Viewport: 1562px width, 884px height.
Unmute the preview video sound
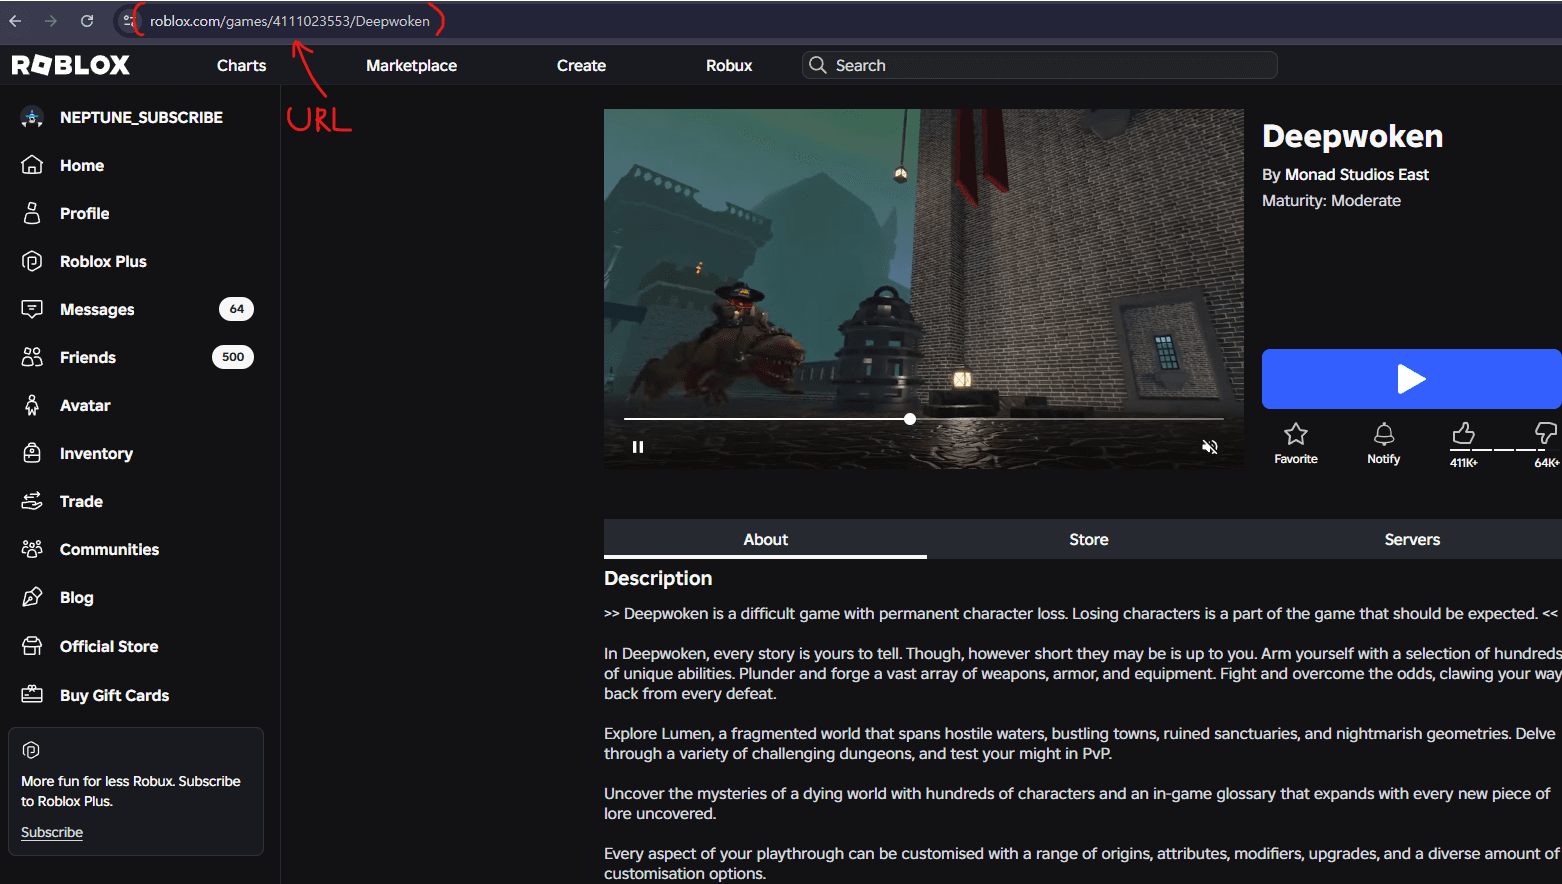1210,447
